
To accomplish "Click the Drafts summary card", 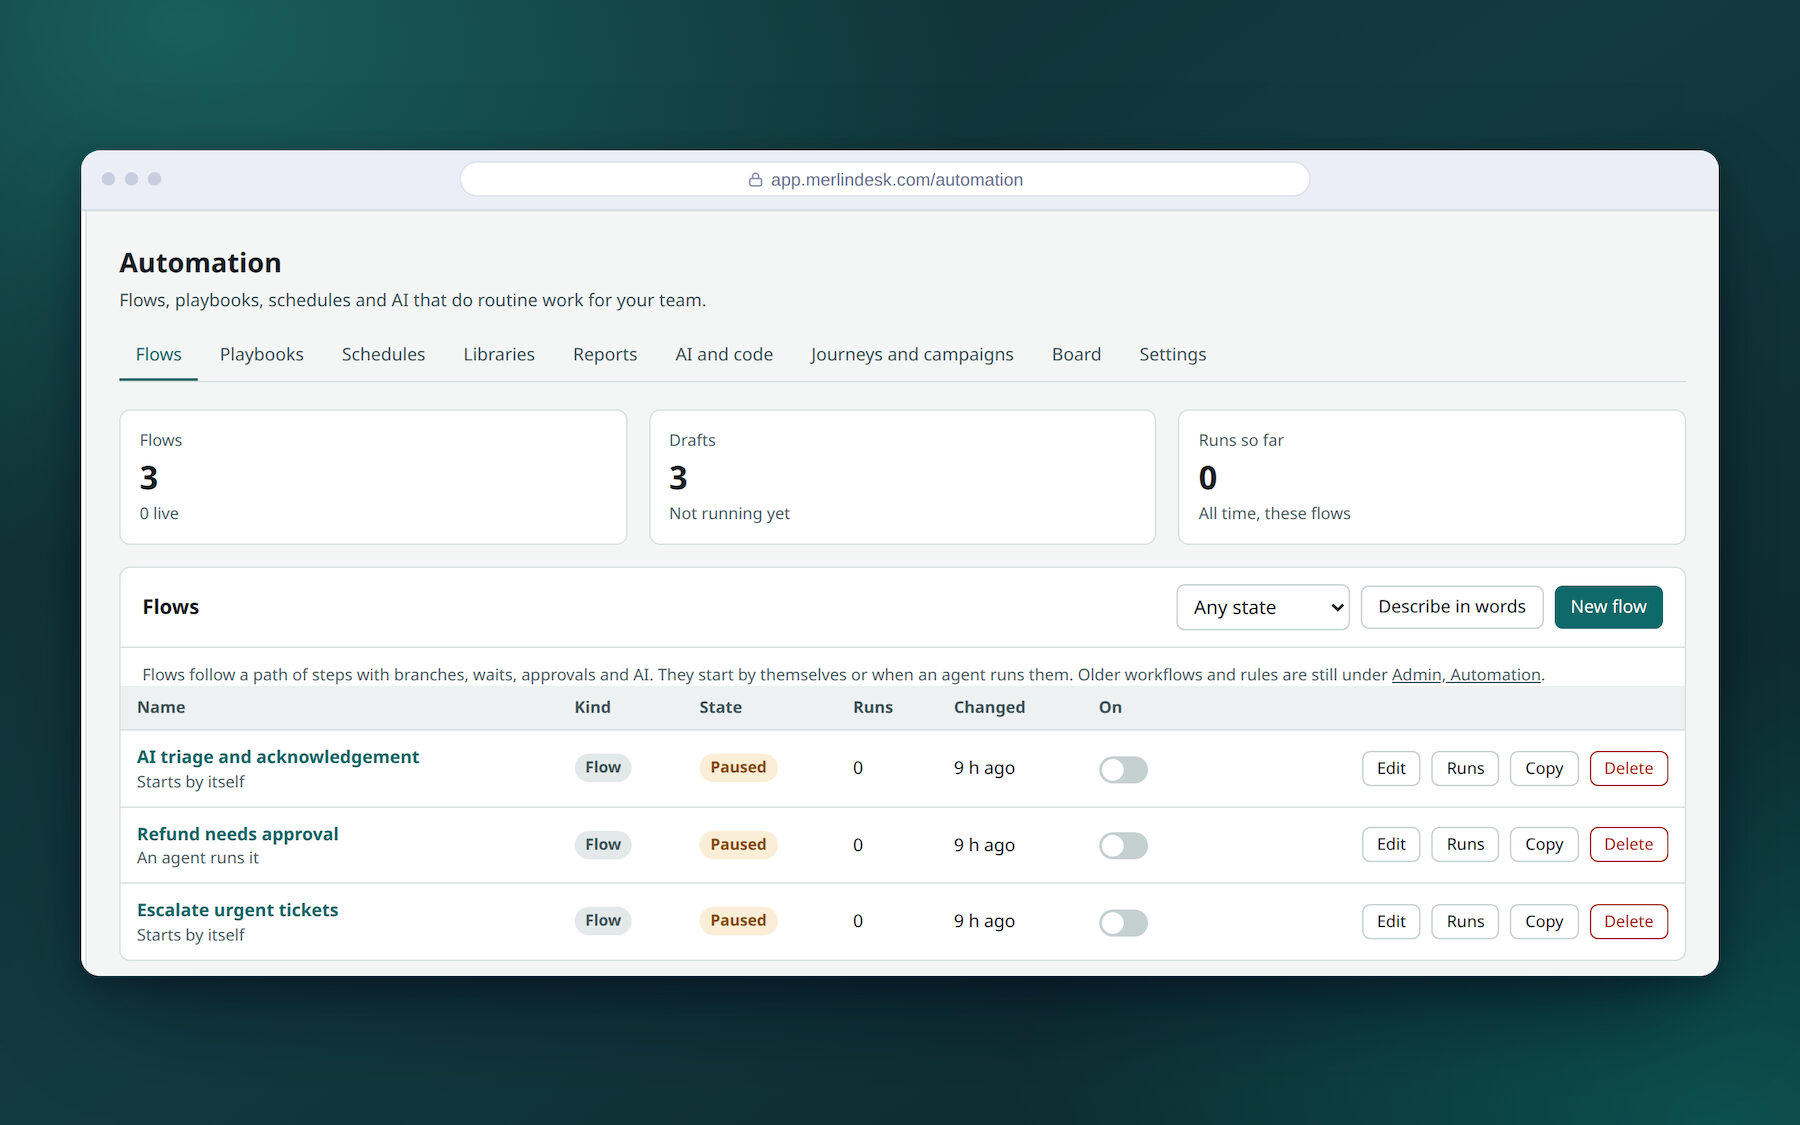I will click(x=902, y=477).
